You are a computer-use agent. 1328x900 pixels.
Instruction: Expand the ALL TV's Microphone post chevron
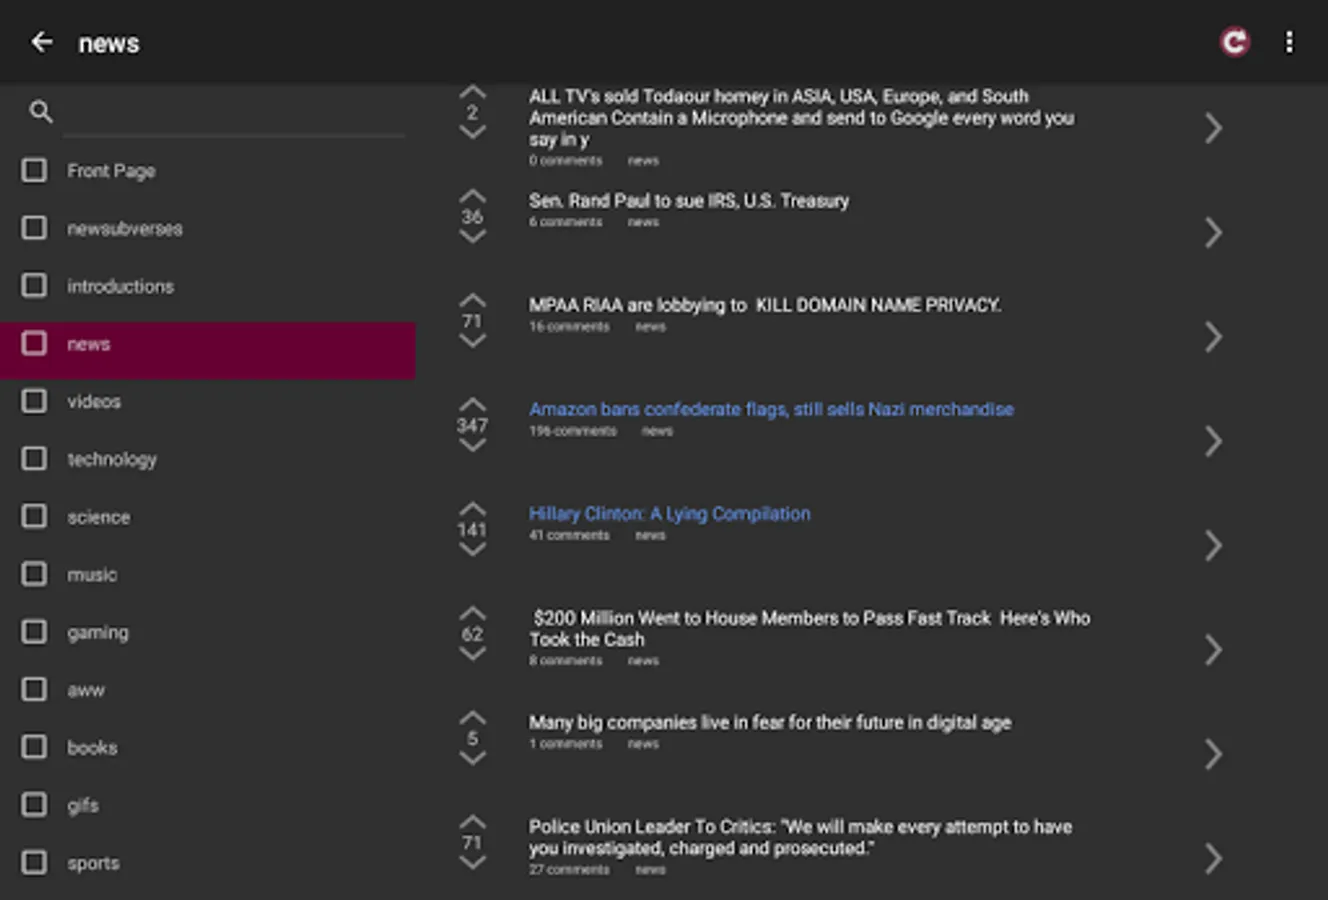pyautogui.click(x=1213, y=128)
